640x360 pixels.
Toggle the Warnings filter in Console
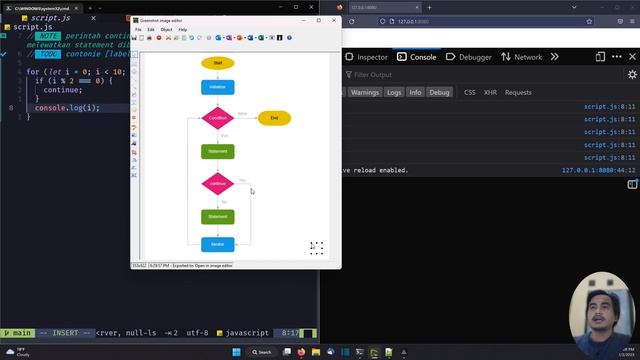tap(364, 93)
